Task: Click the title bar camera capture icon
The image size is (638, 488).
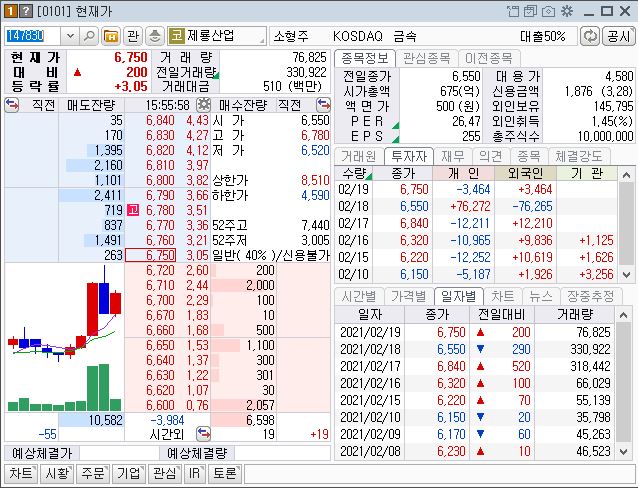Action: coord(548,11)
